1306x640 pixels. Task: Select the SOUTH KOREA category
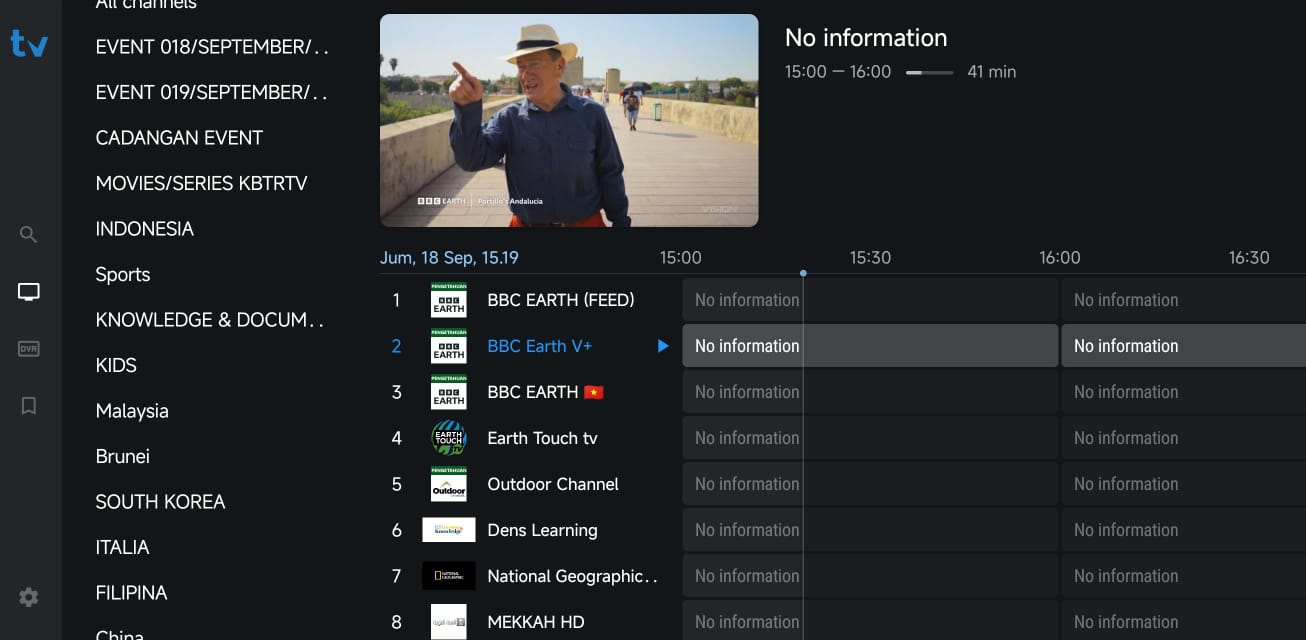[160, 502]
